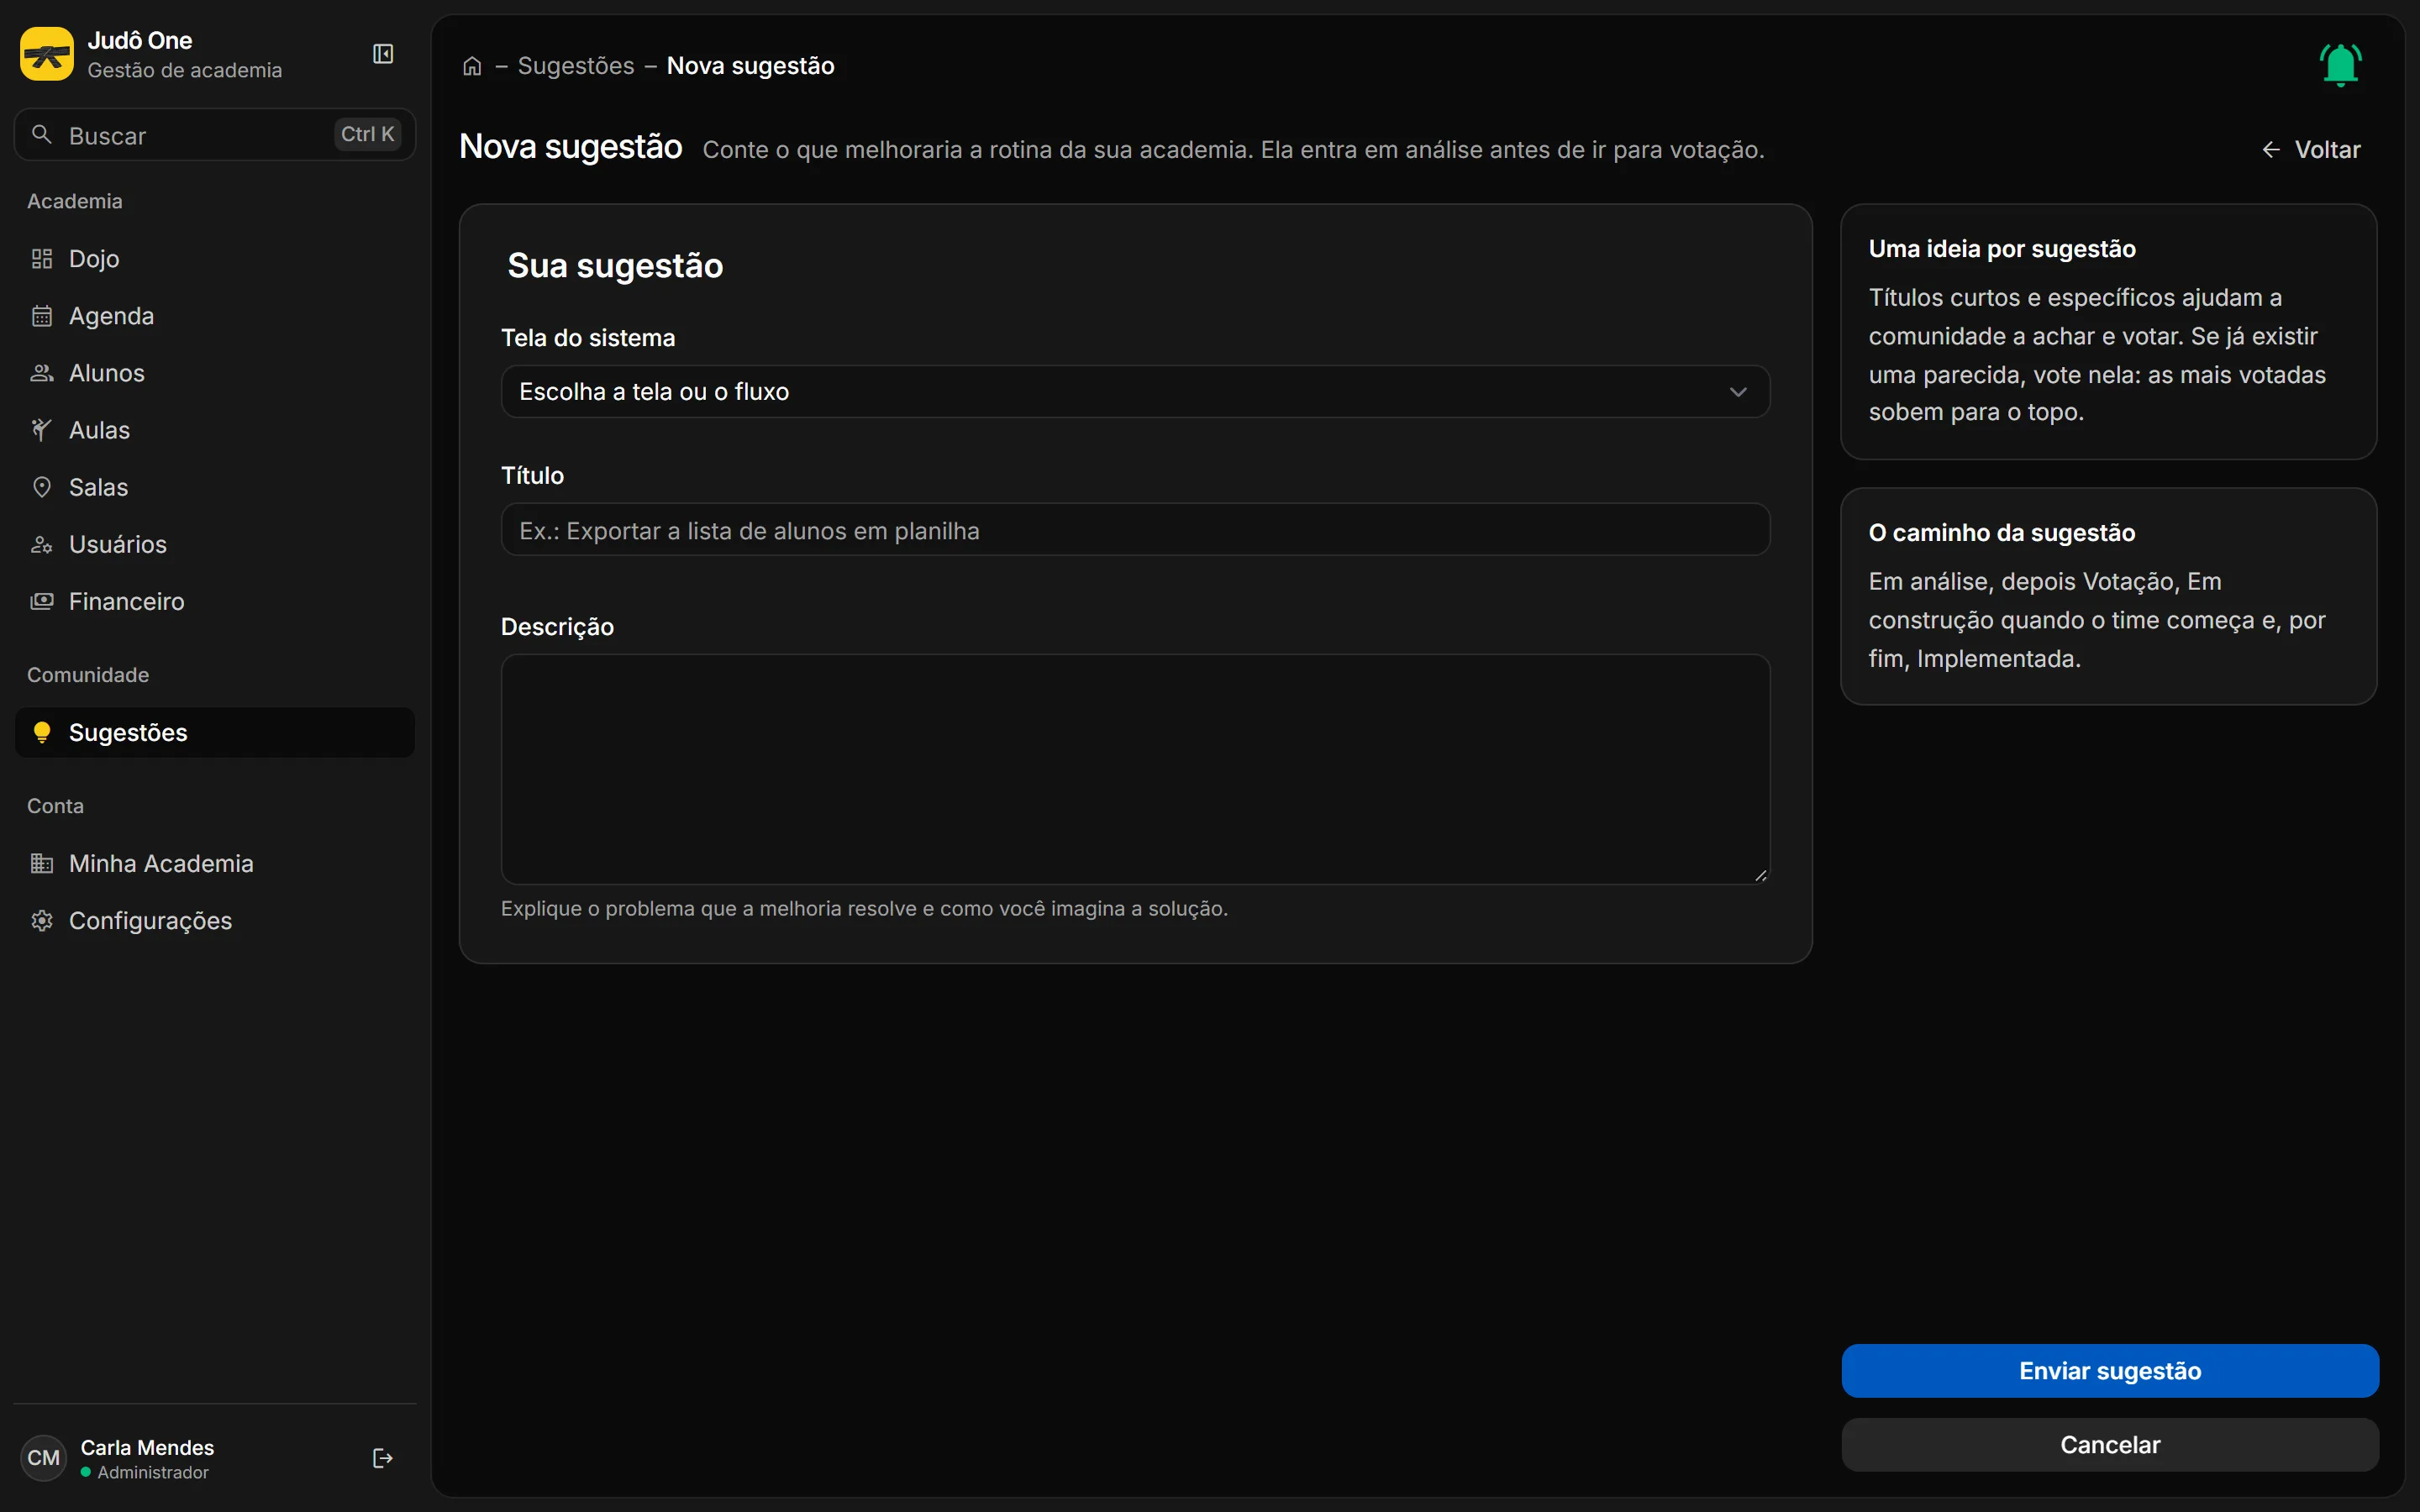The height and width of the screenshot is (1512, 2420).
Task: Focus the Título input field
Action: [1135, 530]
